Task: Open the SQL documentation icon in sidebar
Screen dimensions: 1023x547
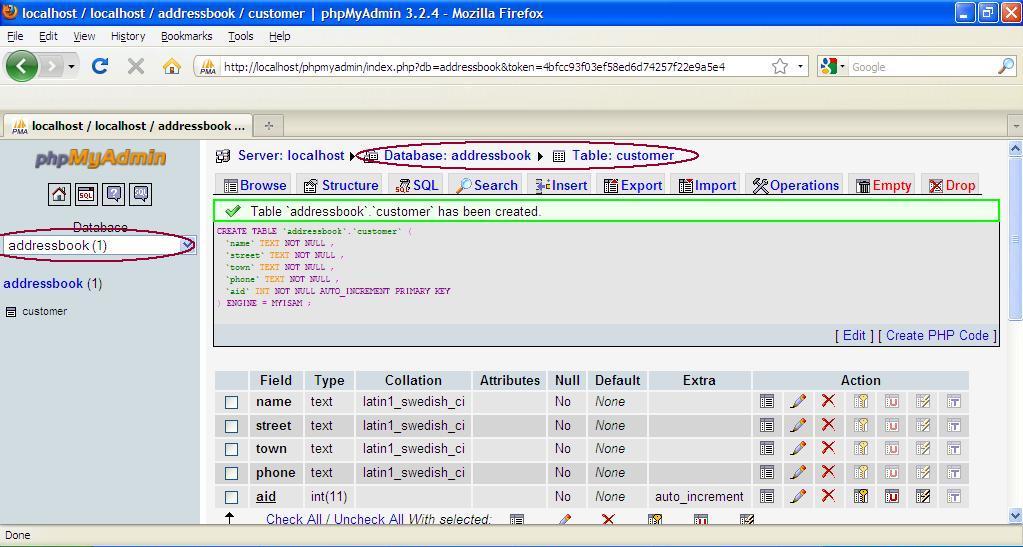Action: pyautogui.click(x=140, y=194)
